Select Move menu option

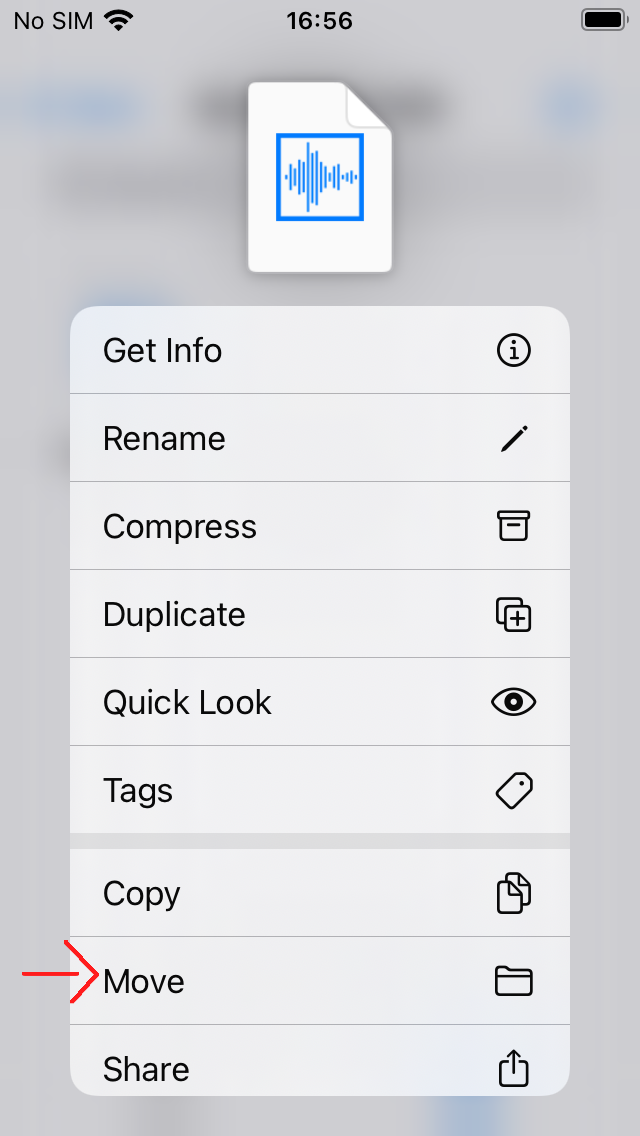point(145,982)
